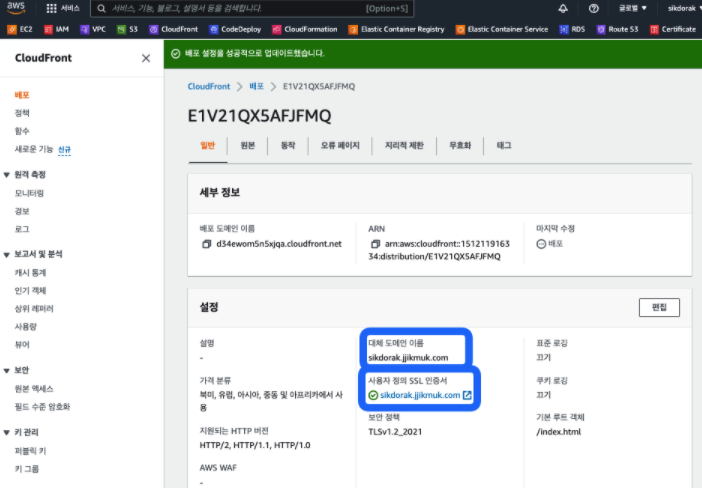Open 사용량 in the sidebar
This screenshot has width=702, height=488.
tap(26, 326)
